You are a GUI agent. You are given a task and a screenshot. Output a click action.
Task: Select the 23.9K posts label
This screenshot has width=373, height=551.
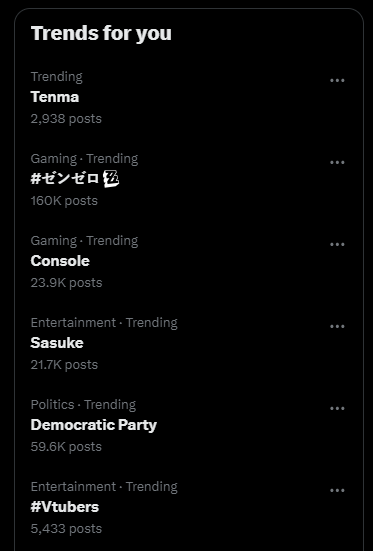(x=66, y=283)
